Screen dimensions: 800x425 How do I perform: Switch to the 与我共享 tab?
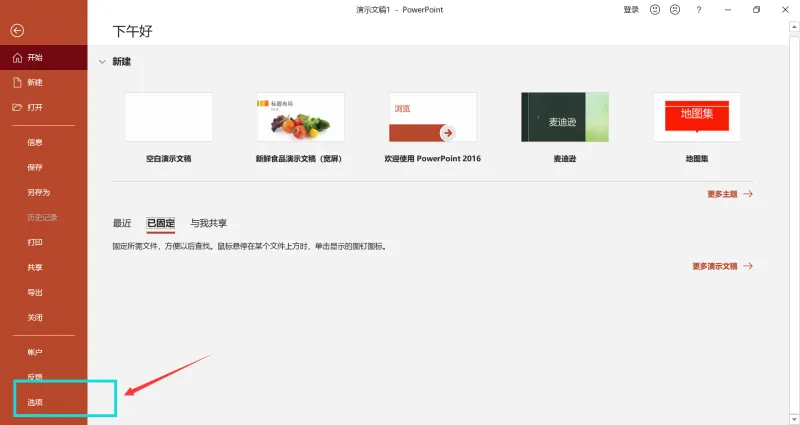click(208, 223)
